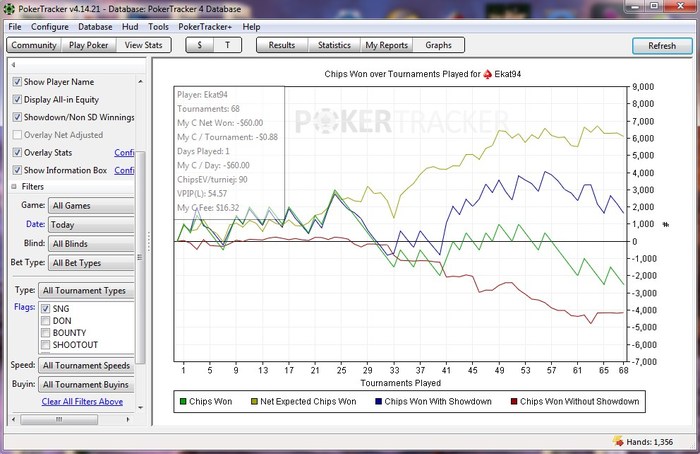The height and width of the screenshot is (454, 700).
Task: Check the BOUNTY flag
Action: (x=45, y=333)
